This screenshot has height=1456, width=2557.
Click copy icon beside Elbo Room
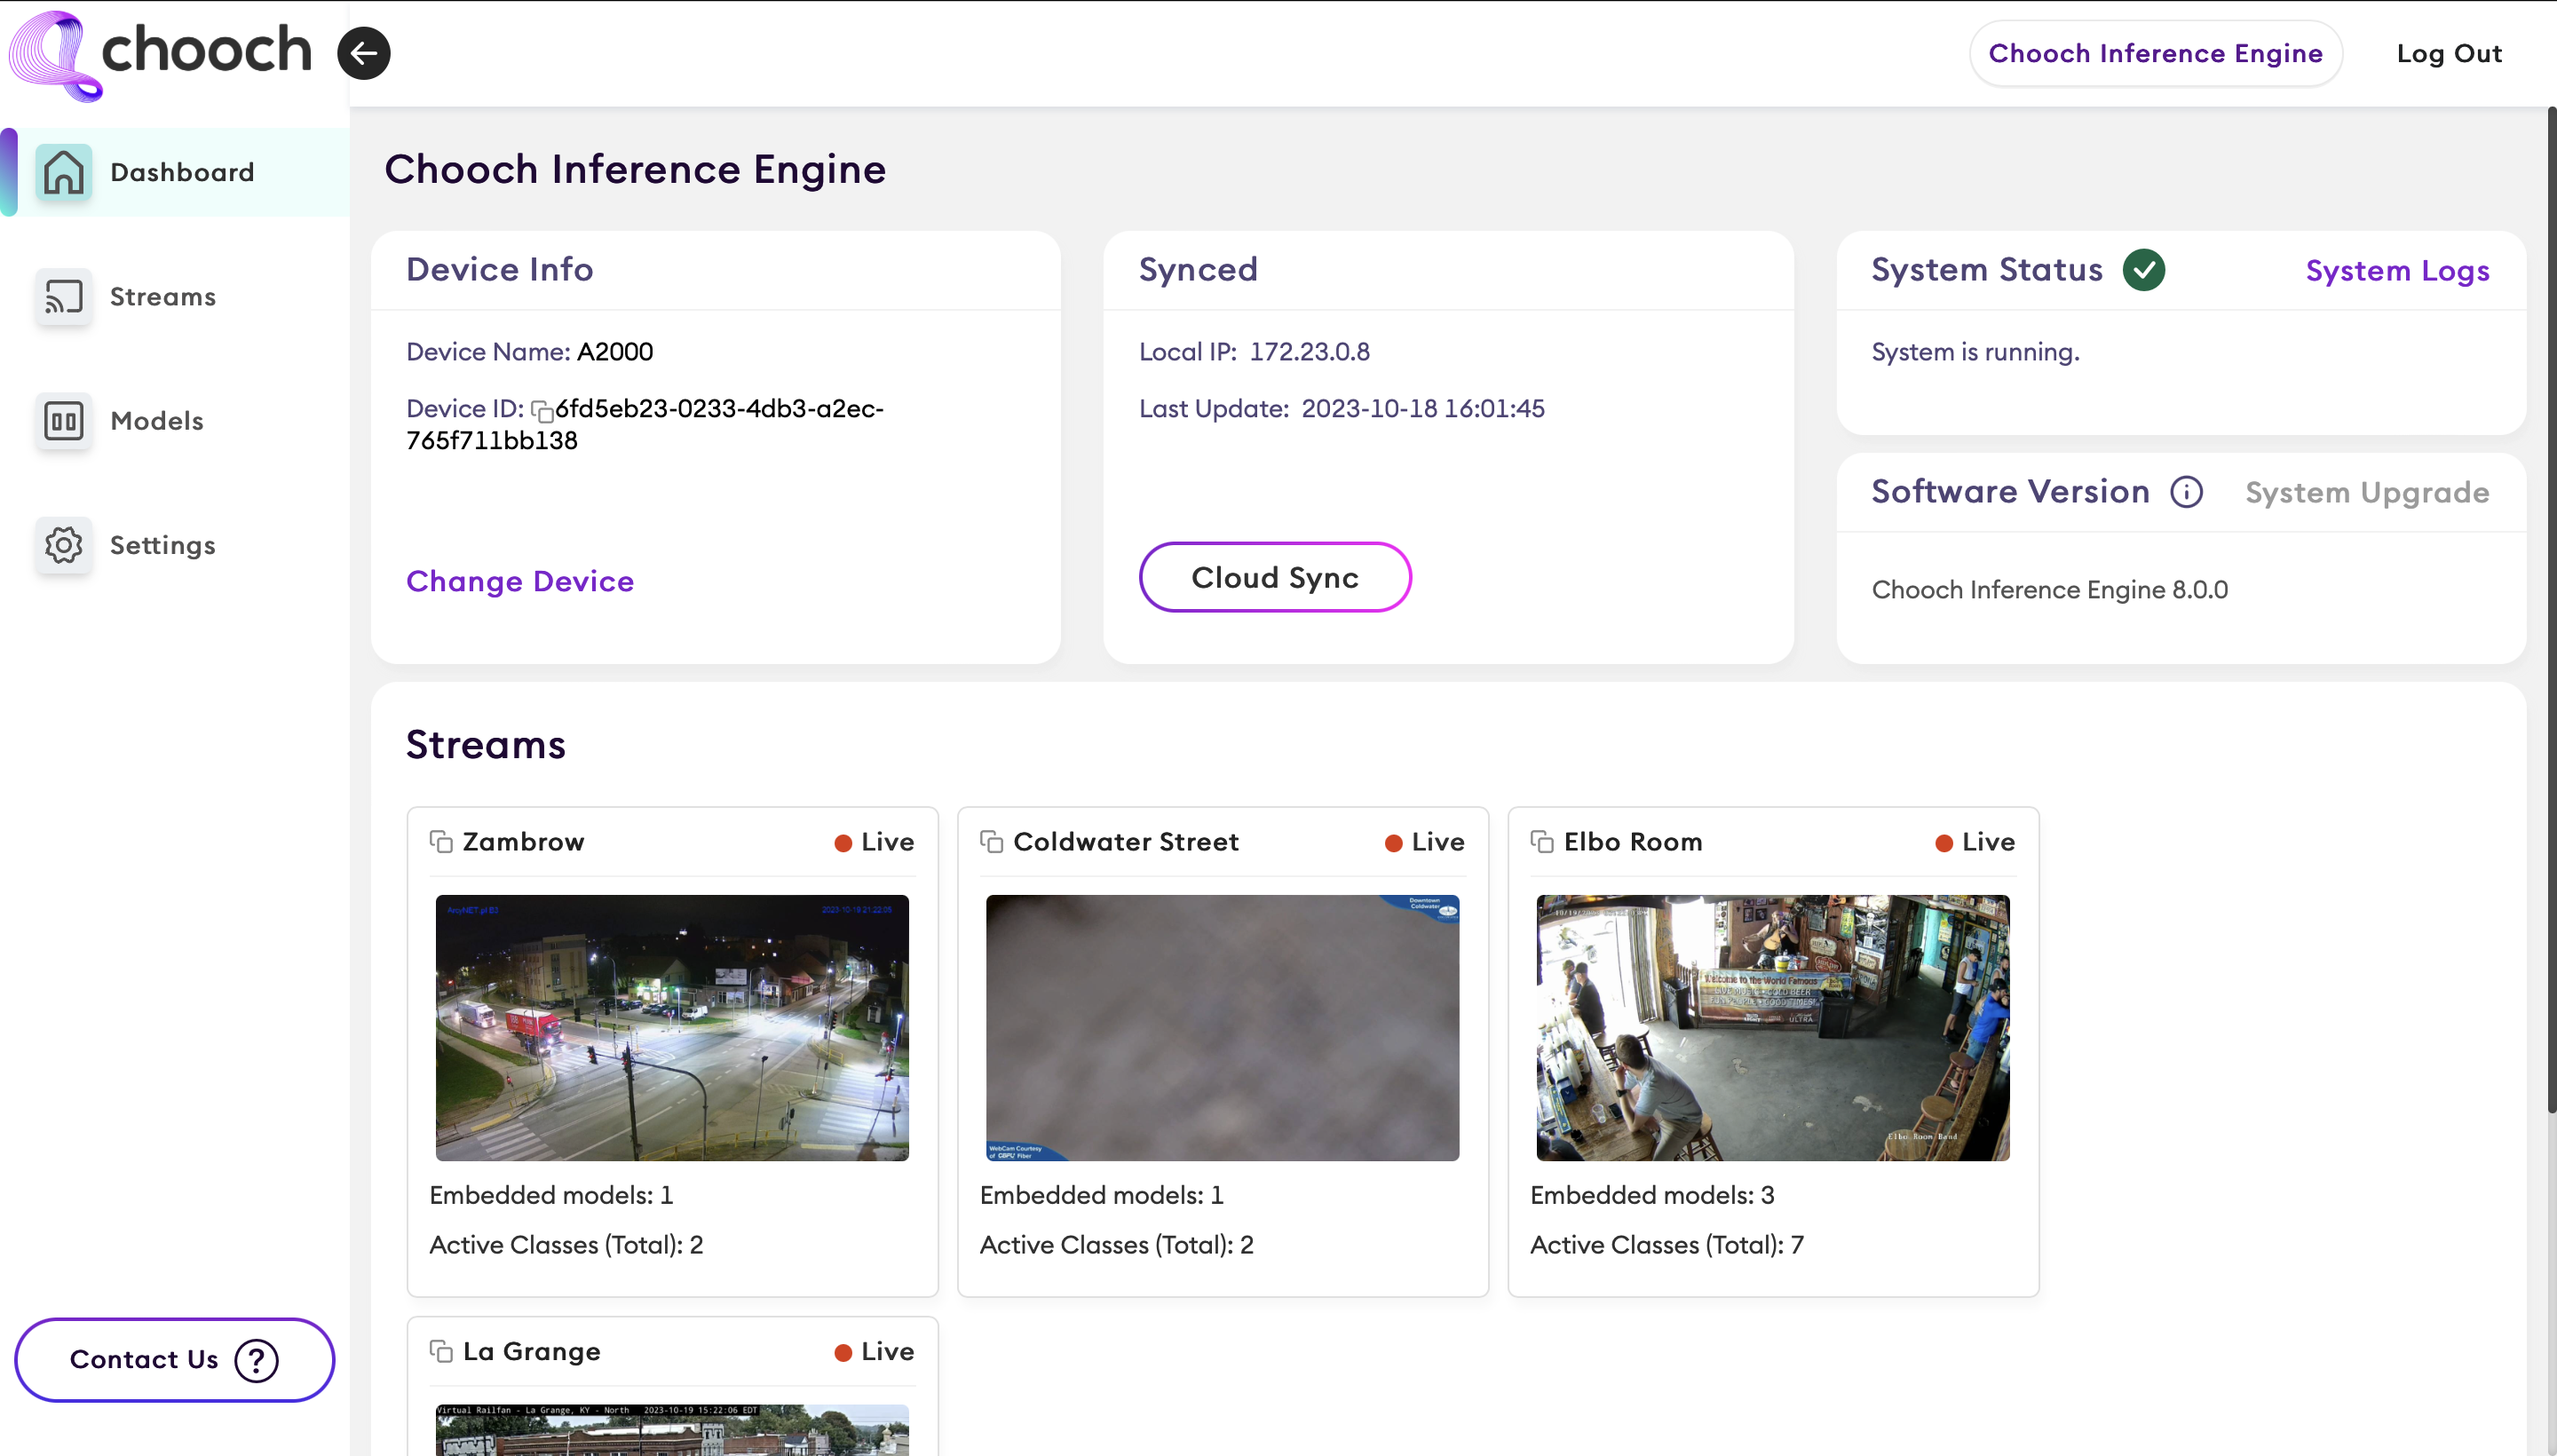click(x=1542, y=842)
